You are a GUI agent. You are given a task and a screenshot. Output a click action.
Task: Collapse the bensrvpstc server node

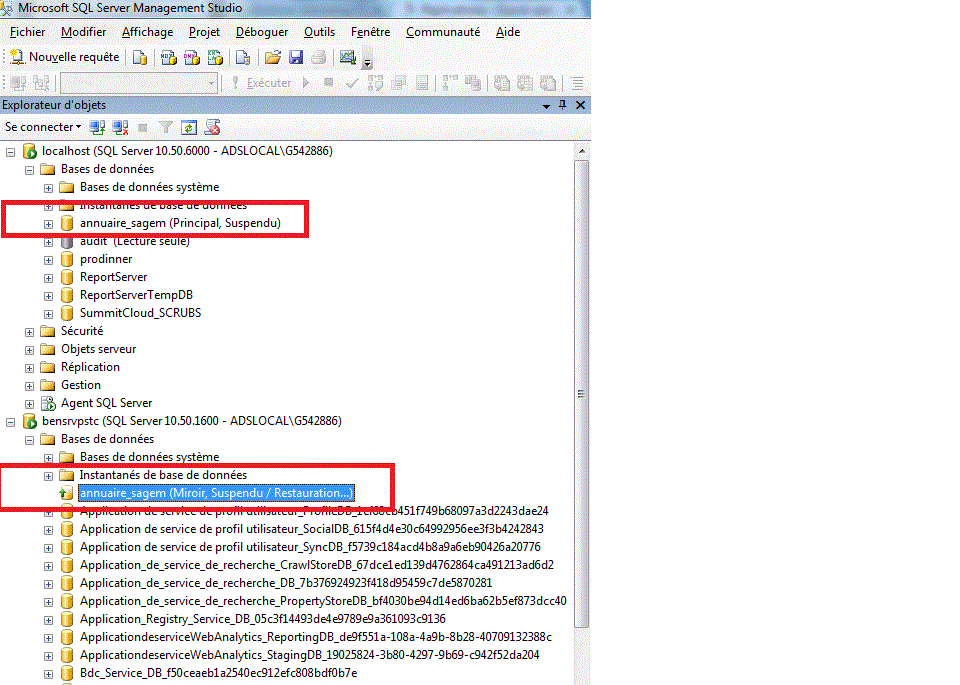coord(10,422)
